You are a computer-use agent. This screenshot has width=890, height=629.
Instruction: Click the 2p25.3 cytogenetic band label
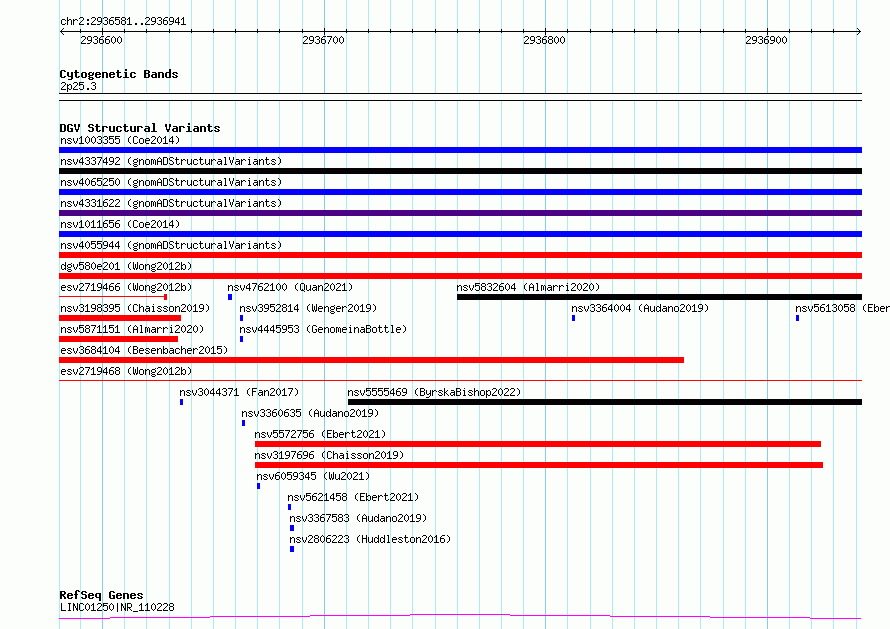pos(78,86)
